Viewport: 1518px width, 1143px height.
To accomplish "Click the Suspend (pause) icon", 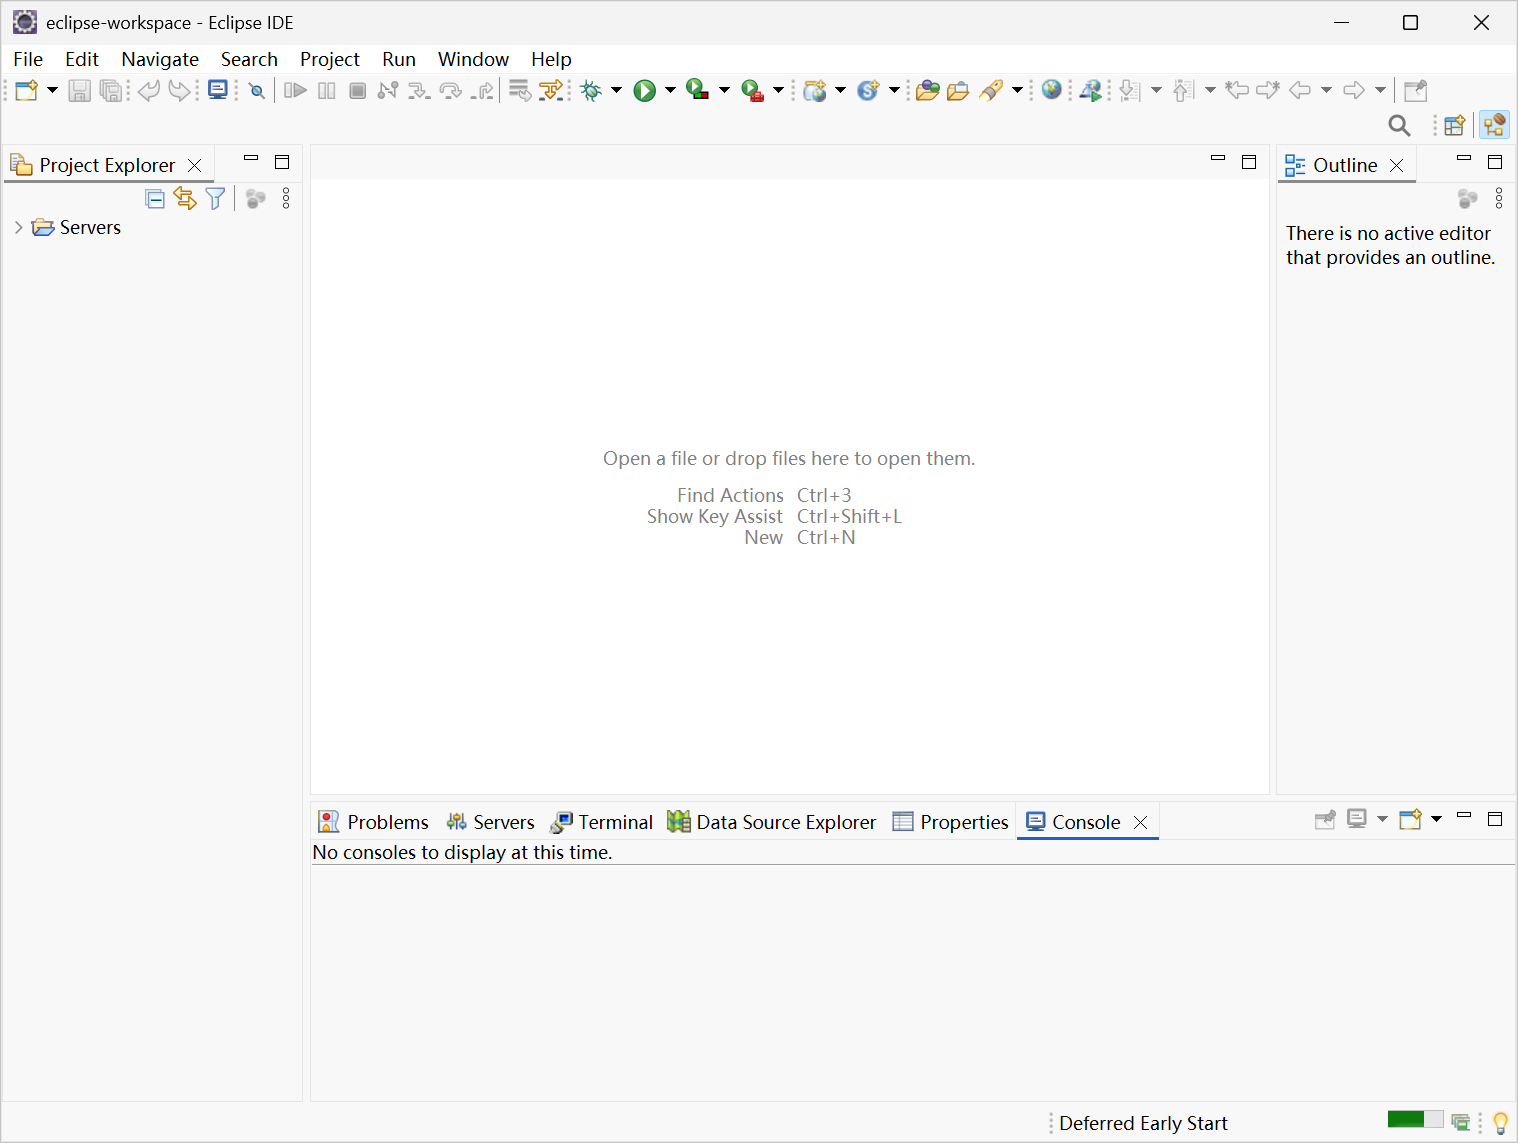I will click(327, 91).
